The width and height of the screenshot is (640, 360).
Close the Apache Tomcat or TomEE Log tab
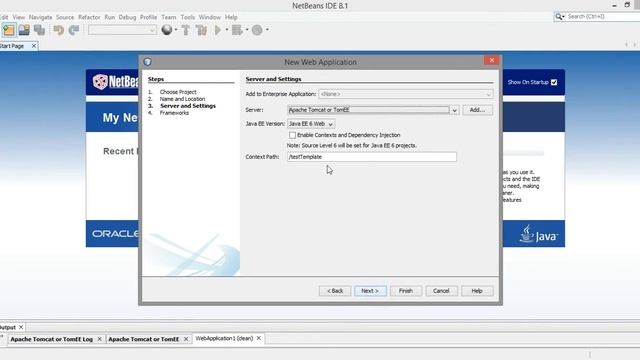point(99,339)
